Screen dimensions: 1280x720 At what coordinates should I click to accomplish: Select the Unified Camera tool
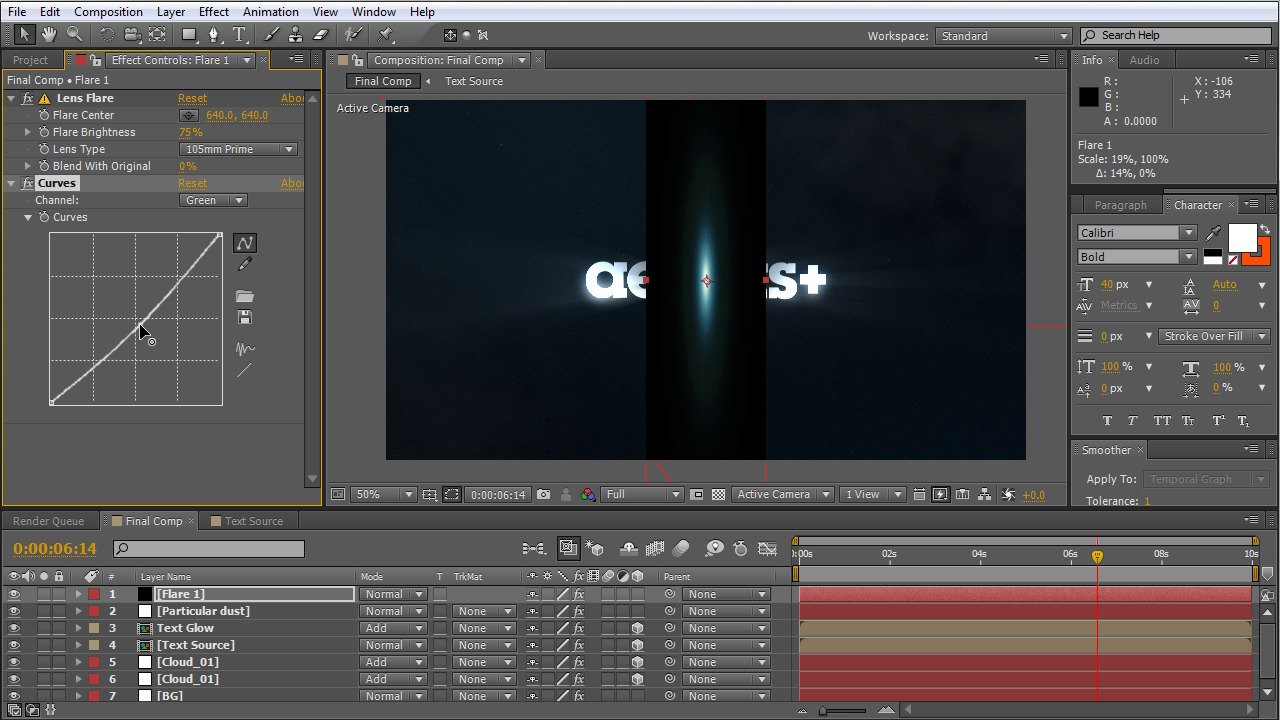click(132, 35)
